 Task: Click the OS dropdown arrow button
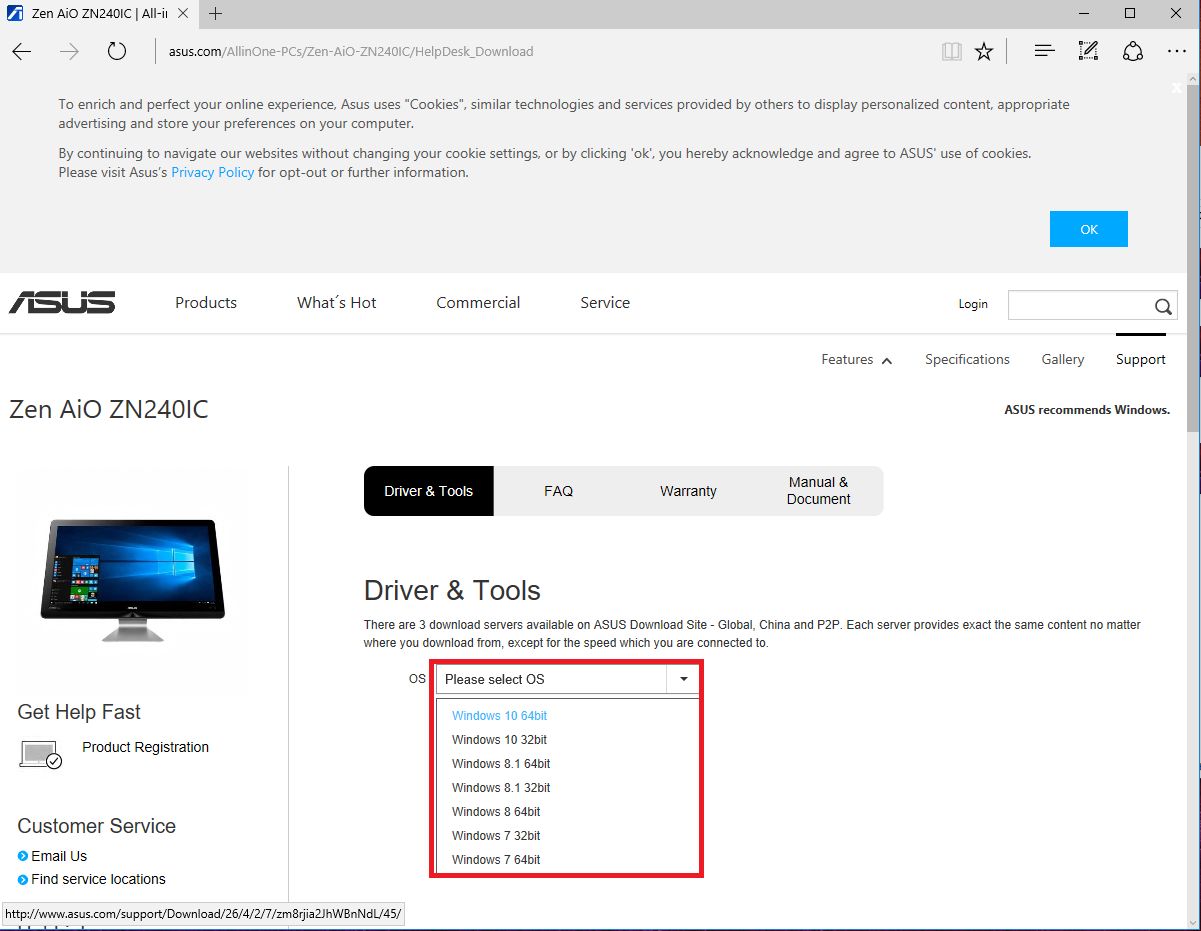point(683,679)
